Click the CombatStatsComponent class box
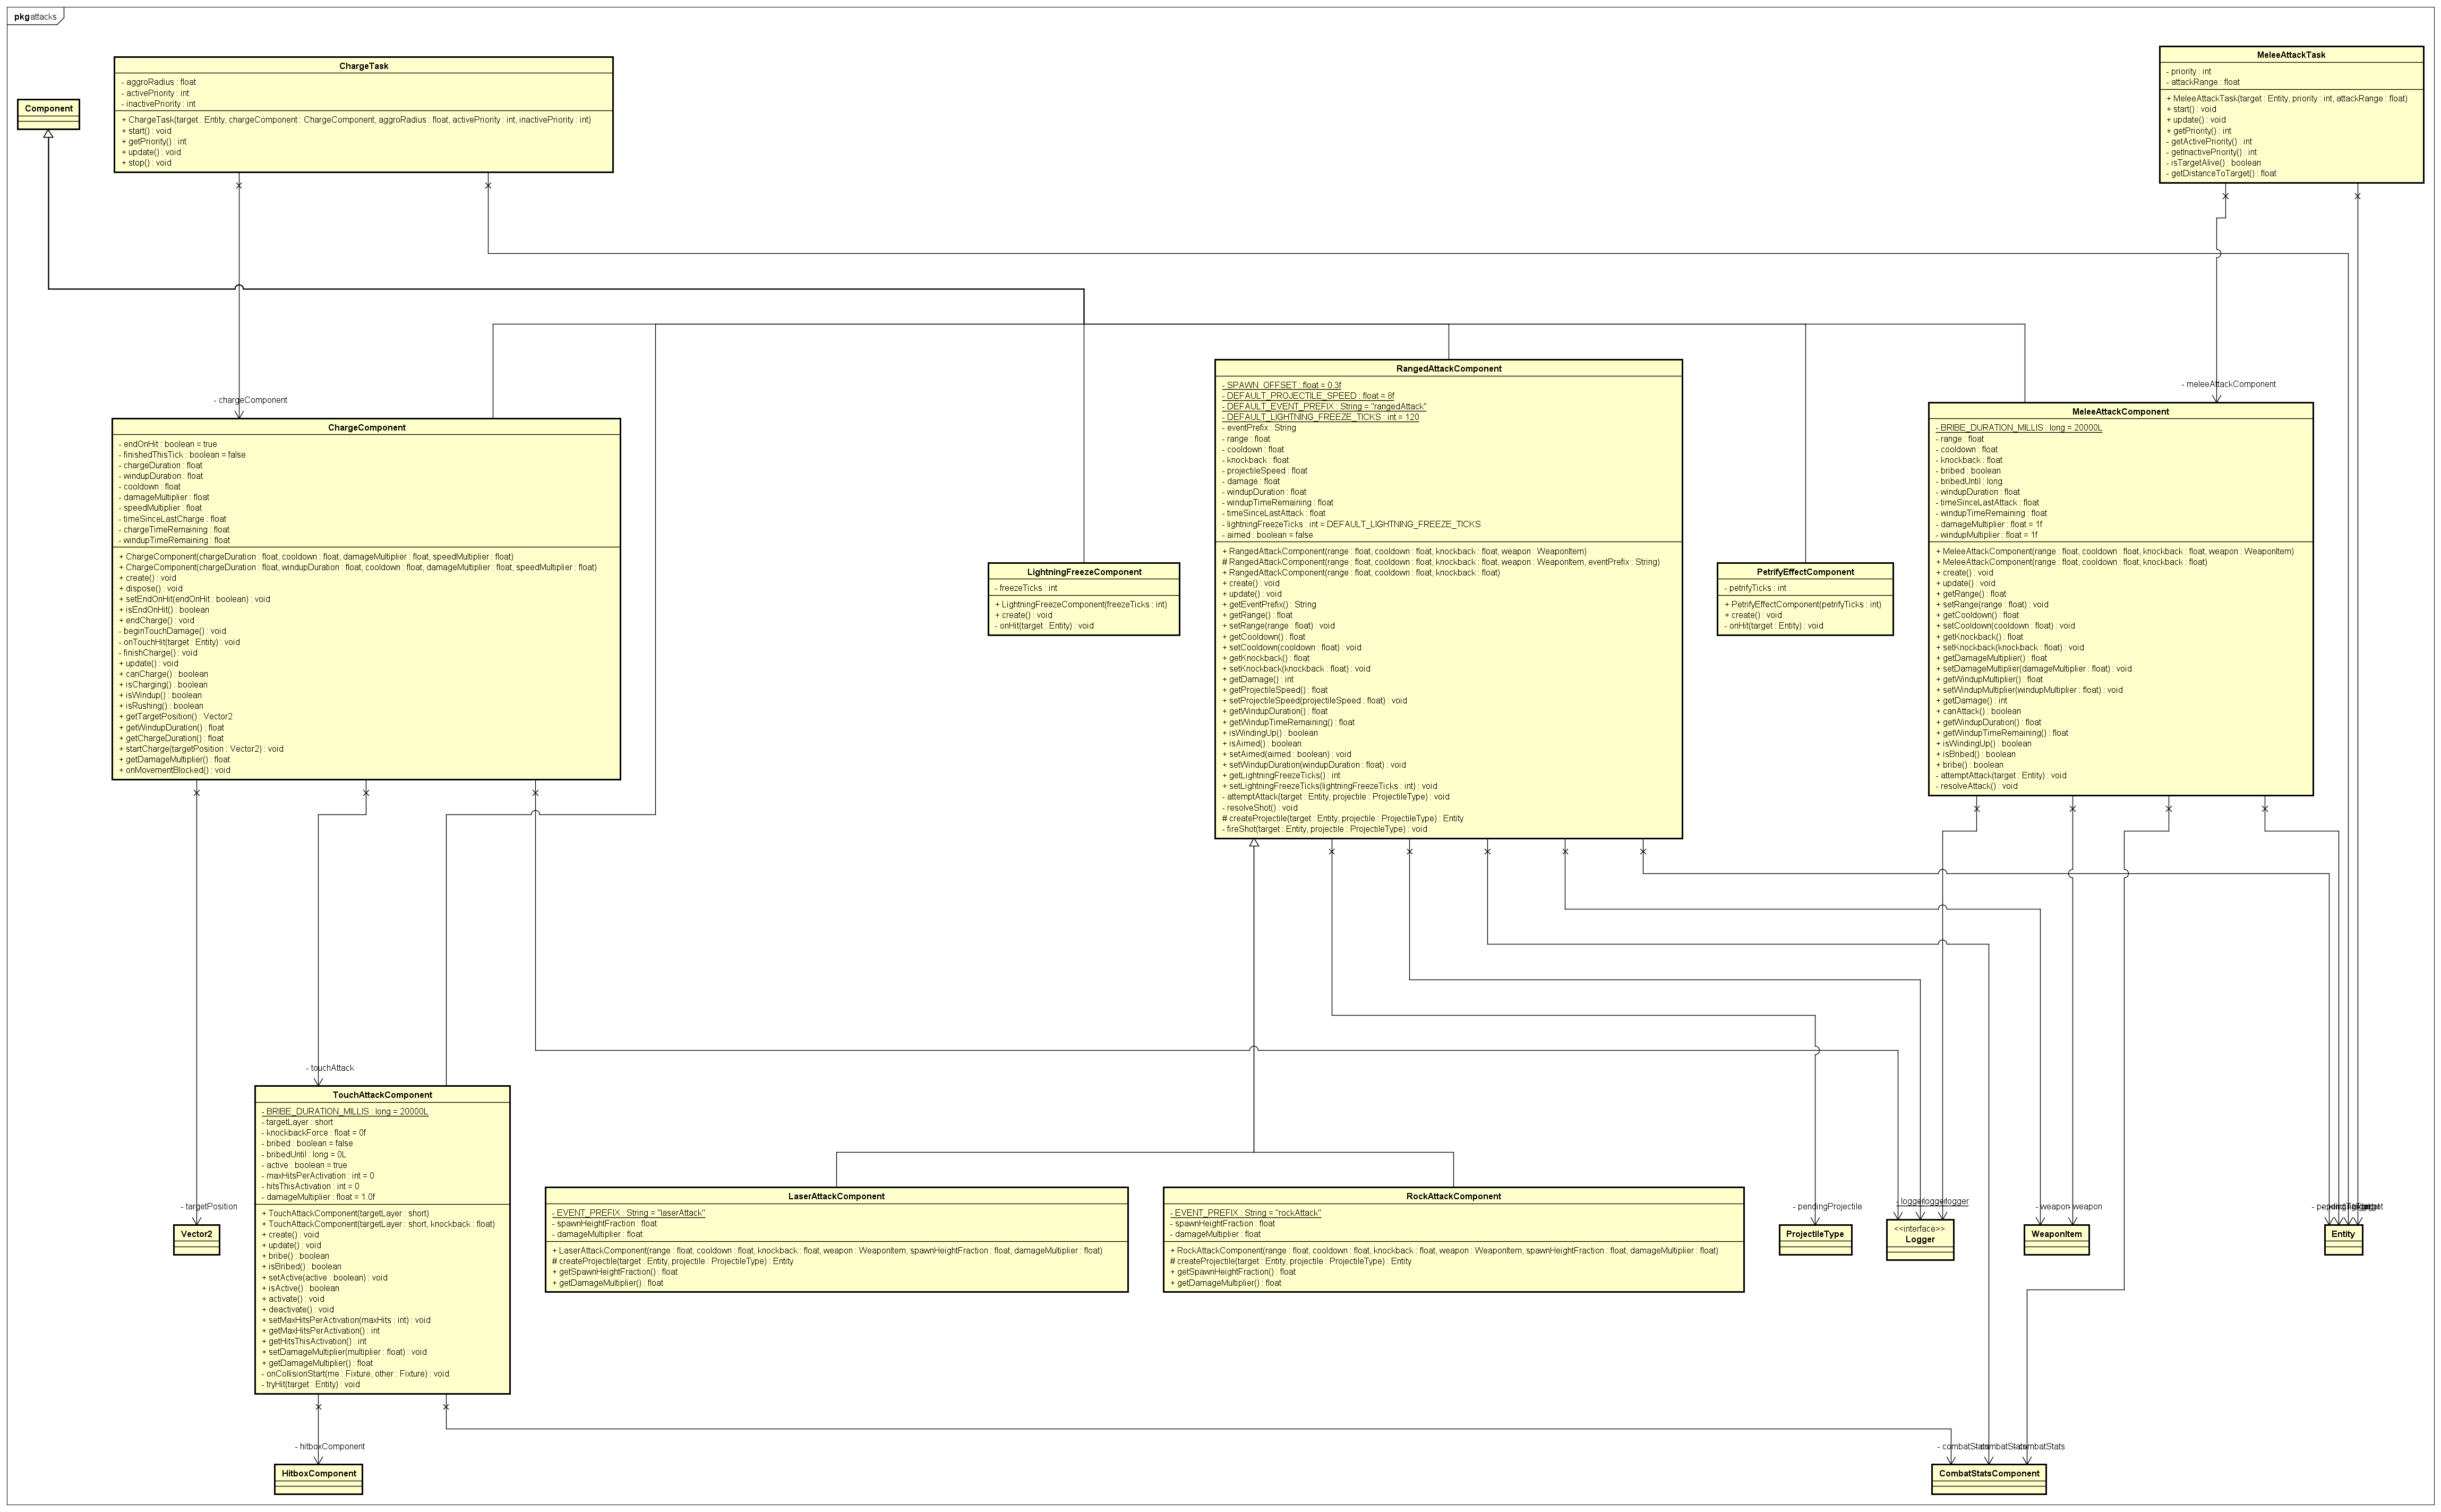Viewport: 2441px width, 1512px height. (x=1988, y=1479)
